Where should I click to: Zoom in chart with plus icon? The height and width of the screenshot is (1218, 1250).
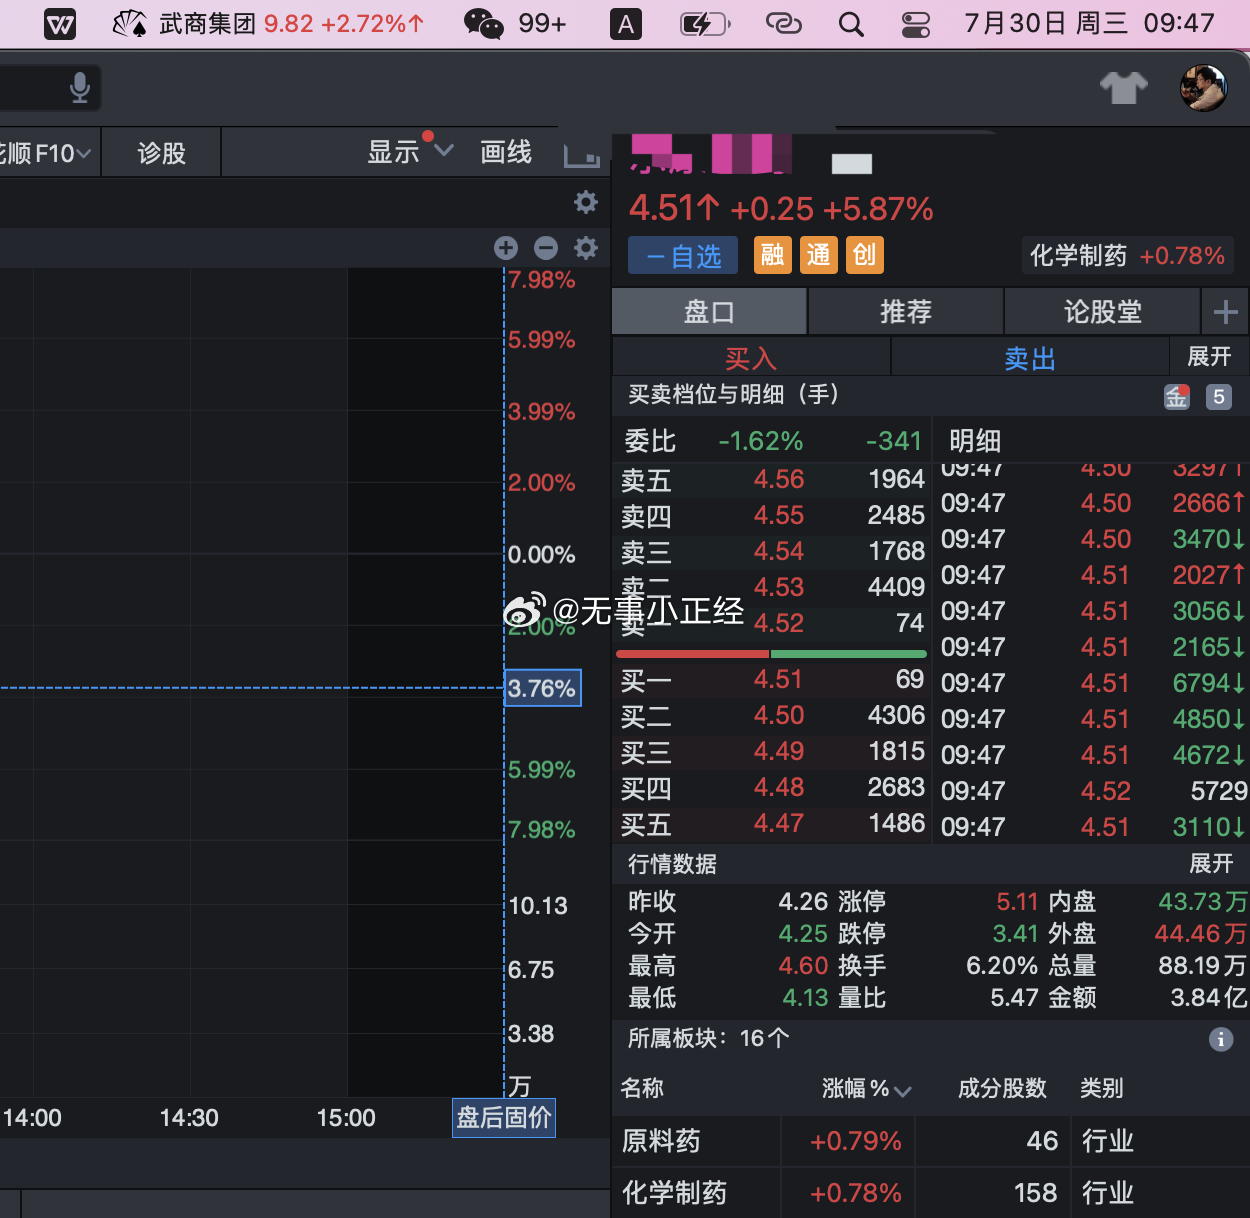(x=506, y=248)
